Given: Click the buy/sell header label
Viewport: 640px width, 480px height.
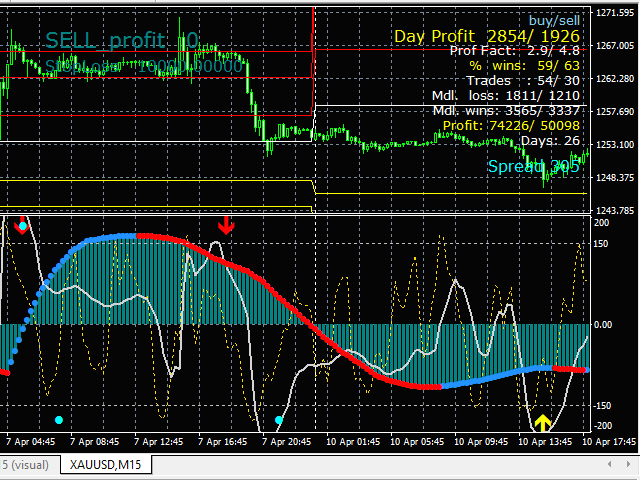Looking at the screenshot, I should pyautogui.click(x=554, y=19).
